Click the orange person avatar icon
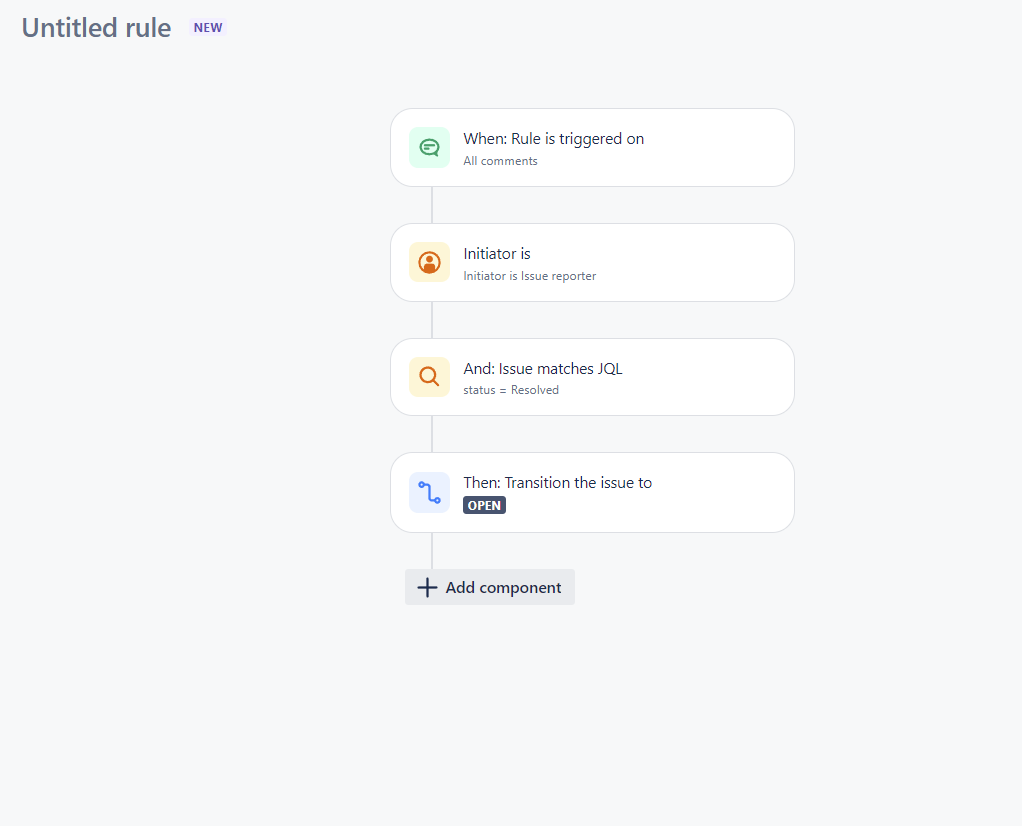 pos(429,262)
